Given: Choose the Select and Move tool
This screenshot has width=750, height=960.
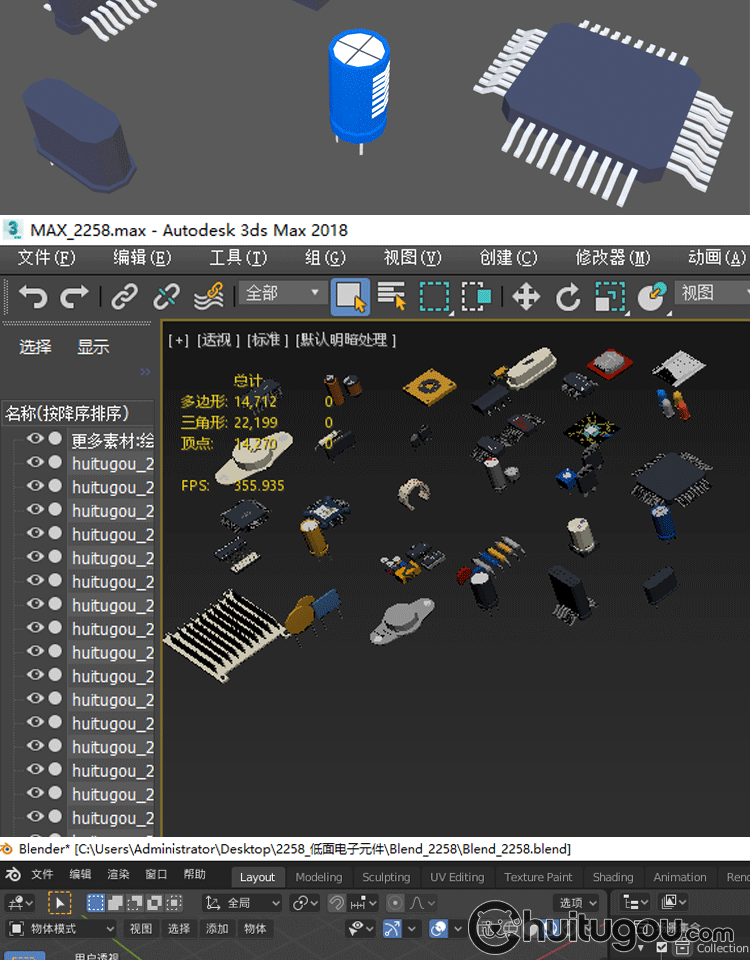Looking at the screenshot, I should coord(526,297).
